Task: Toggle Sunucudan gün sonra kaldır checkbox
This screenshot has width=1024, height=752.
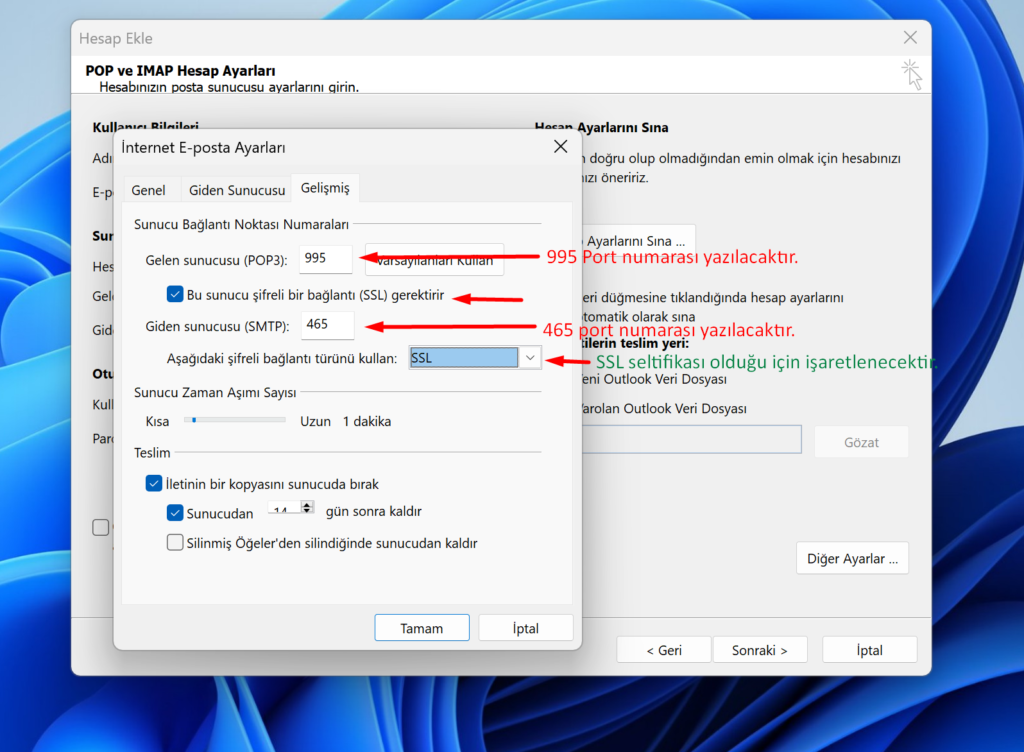Action: point(175,512)
